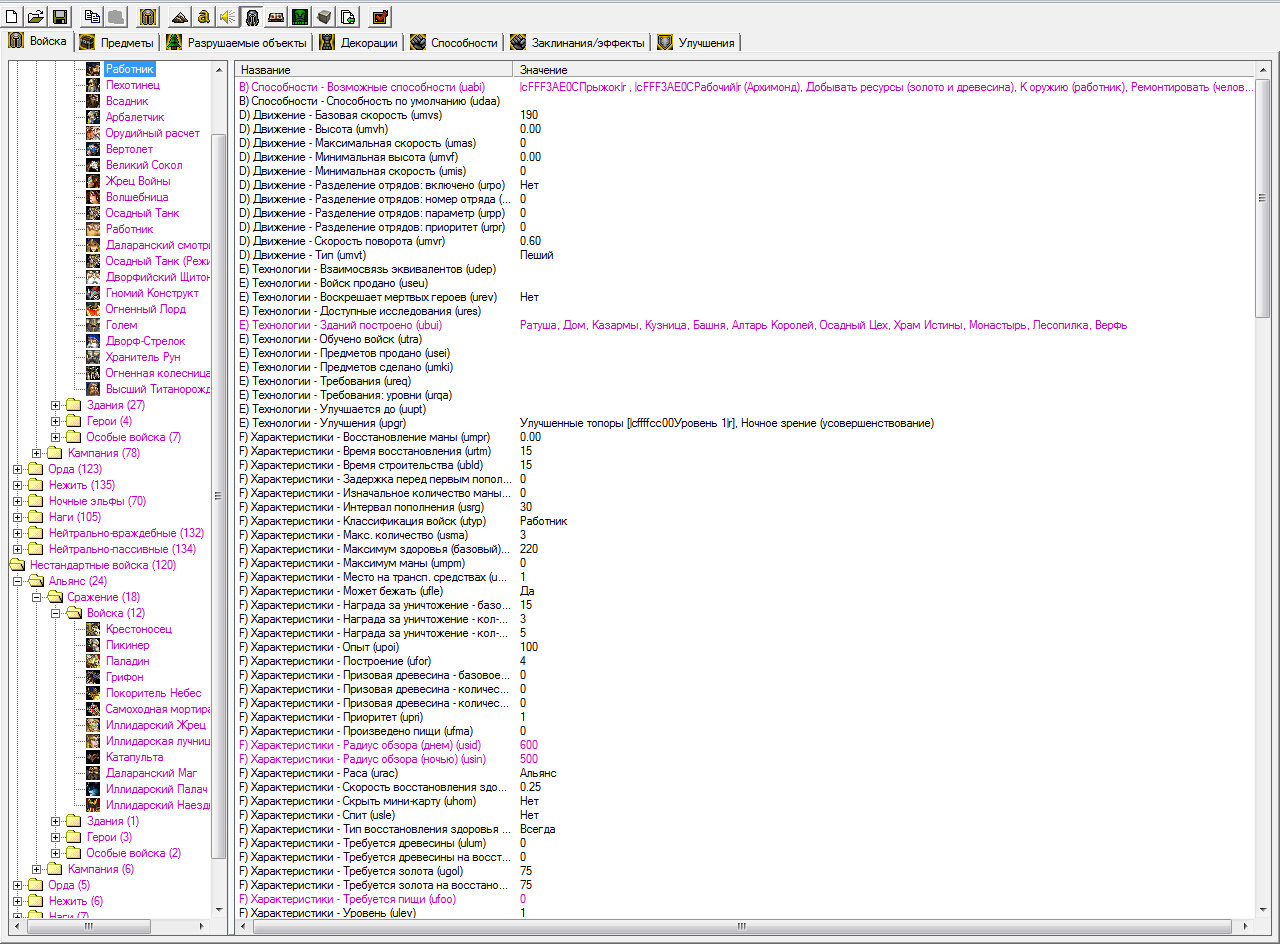
Task: Open the Import Manager icon with green arrow
Action: (347, 16)
